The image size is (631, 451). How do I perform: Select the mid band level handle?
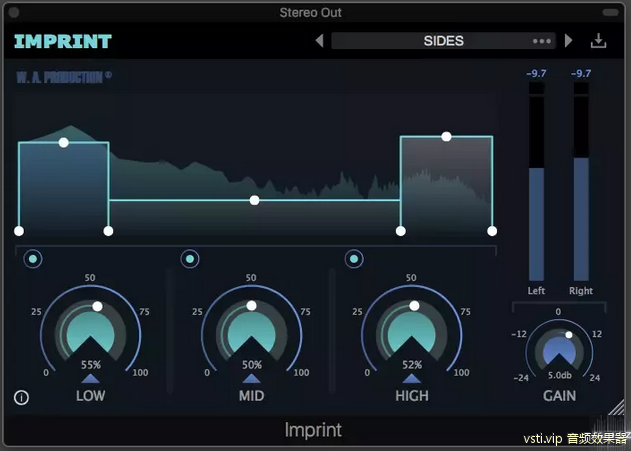pyautogui.click(x=254, y=200)
